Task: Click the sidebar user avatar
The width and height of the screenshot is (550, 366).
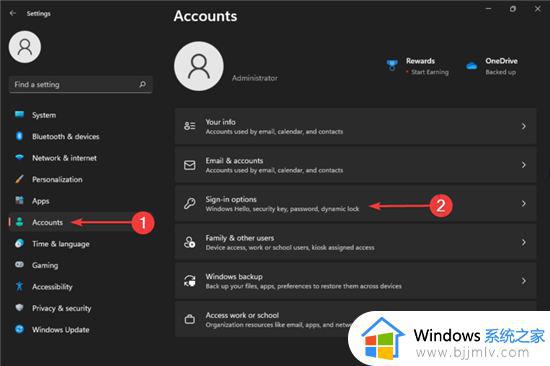Action: click(x=25, y=47)
